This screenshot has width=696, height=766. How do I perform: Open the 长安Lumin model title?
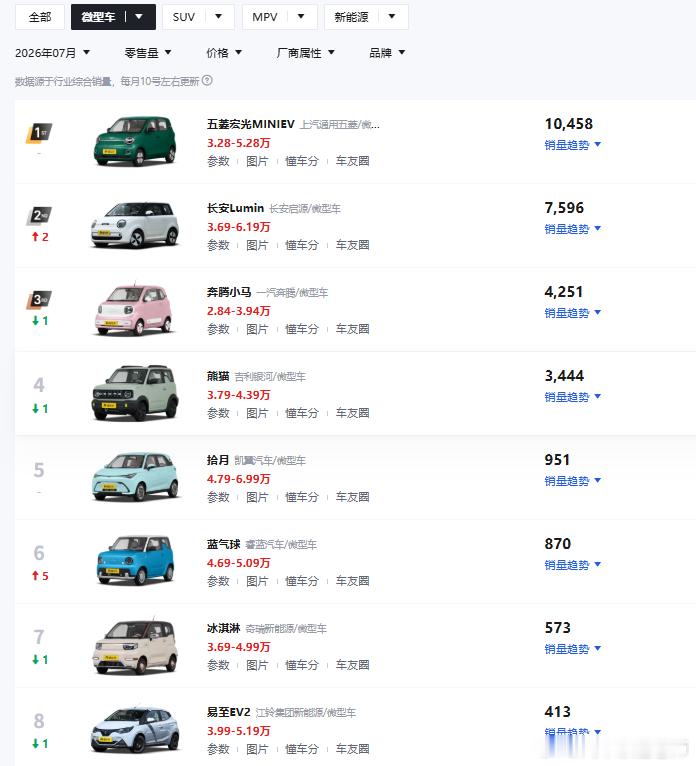(235, 208)
